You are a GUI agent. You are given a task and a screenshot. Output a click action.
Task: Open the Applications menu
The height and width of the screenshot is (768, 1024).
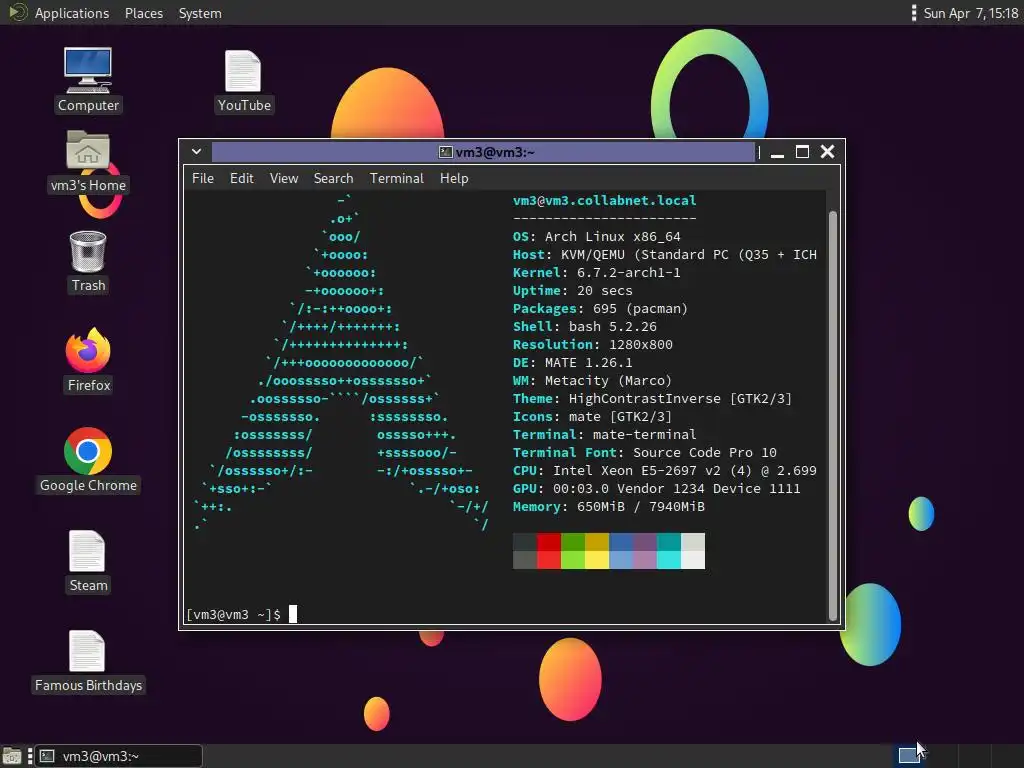pos(72,13)
